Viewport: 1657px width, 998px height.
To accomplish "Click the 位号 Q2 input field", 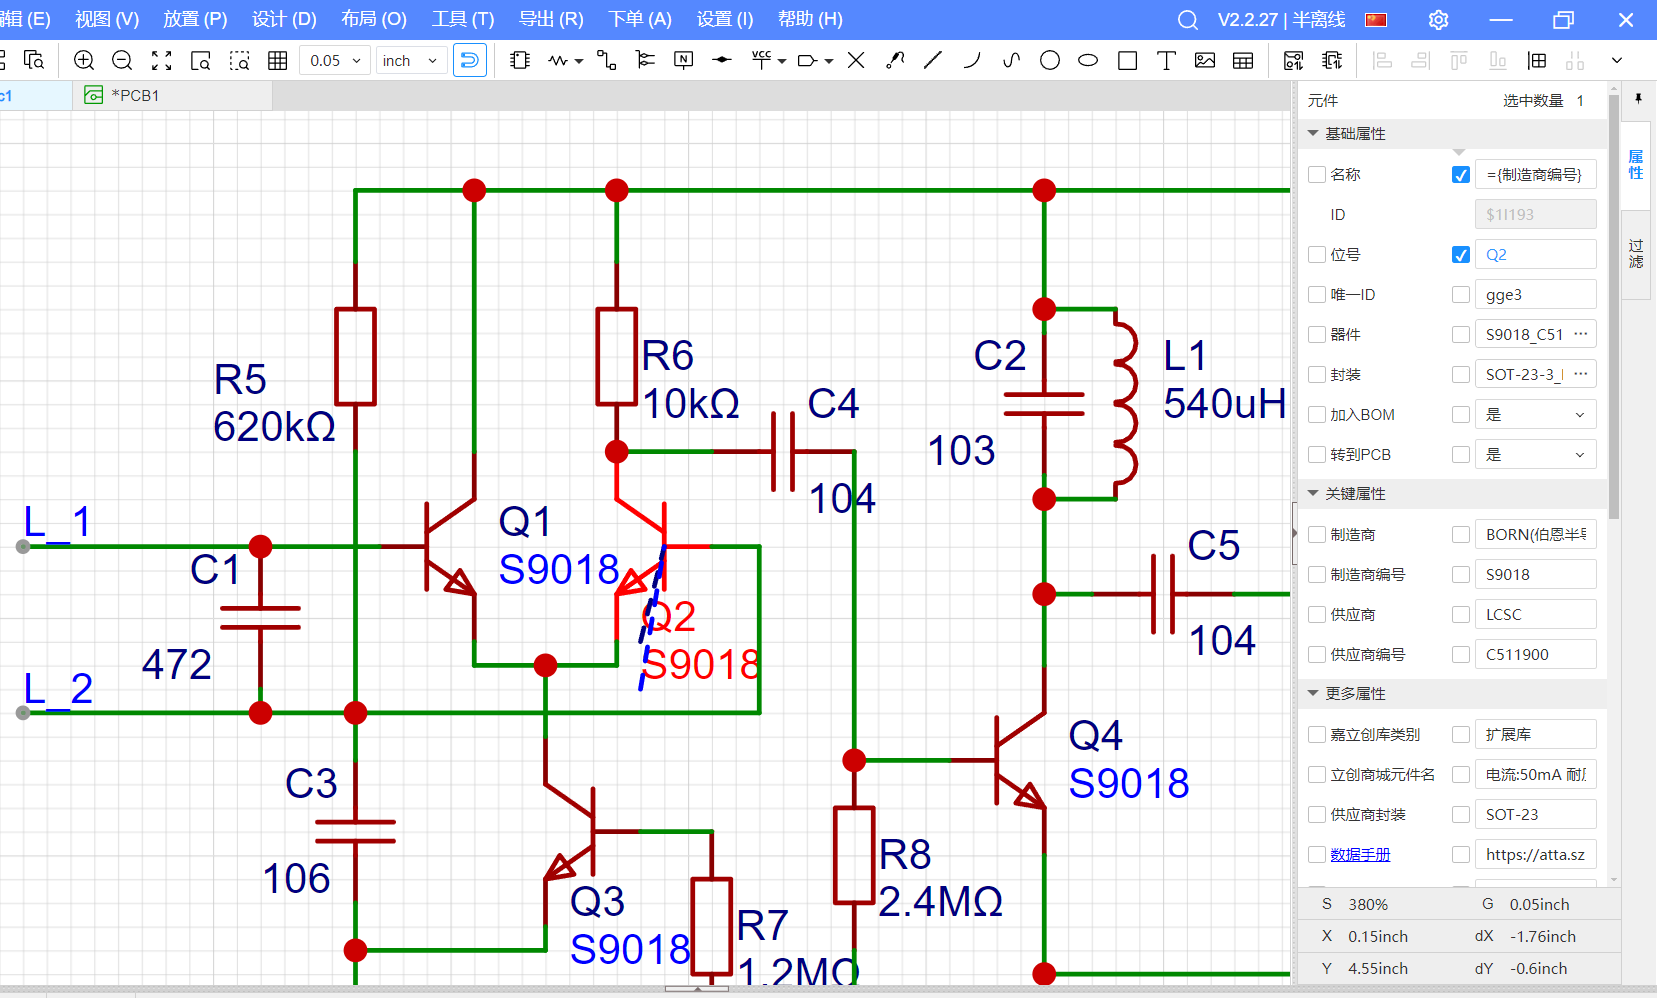I will point(1535,255).
